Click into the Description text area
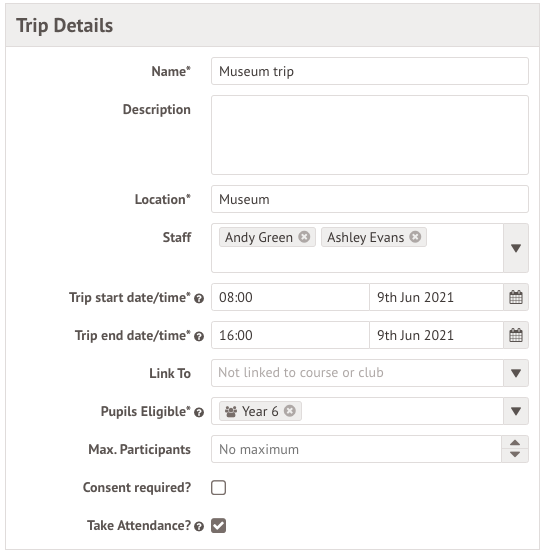 point(370,135)
